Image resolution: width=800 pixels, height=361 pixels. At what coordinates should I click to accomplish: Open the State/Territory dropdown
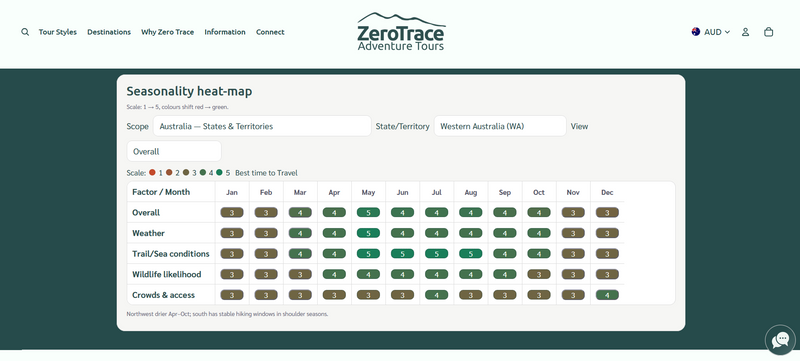pos(500,126)
